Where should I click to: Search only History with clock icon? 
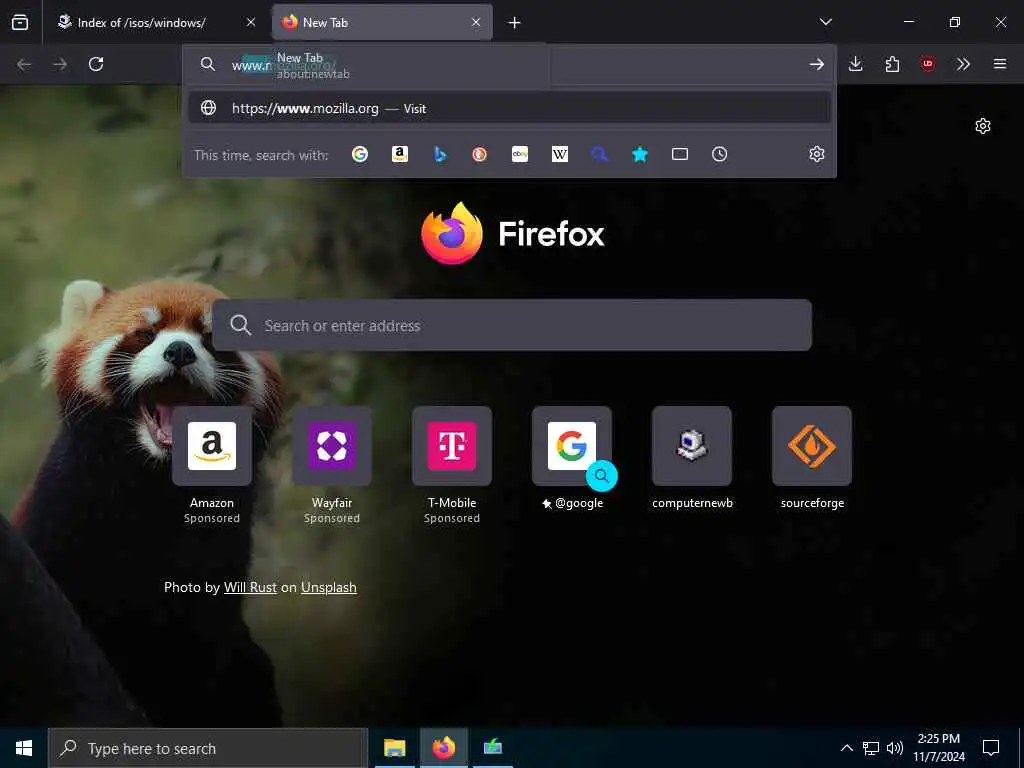click(x=720, y=154)
